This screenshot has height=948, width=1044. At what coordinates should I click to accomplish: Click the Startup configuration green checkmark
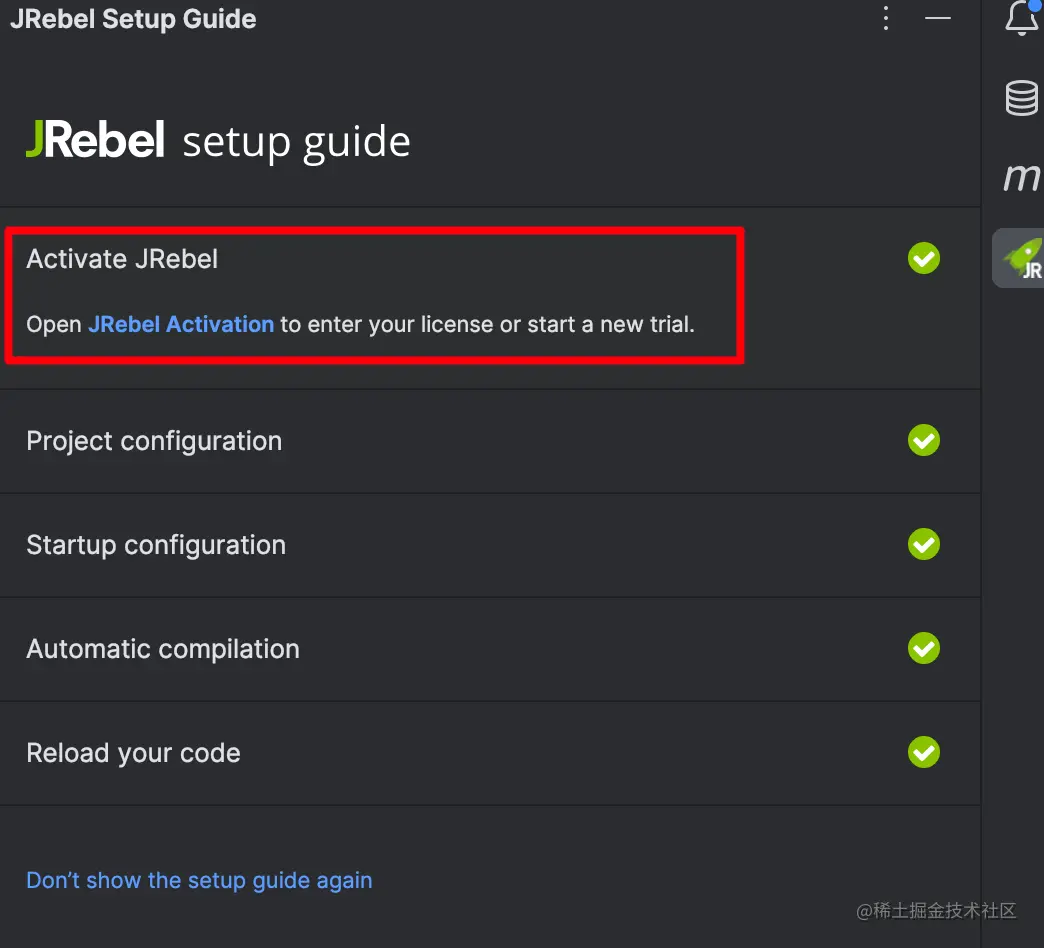click(923, 544)
